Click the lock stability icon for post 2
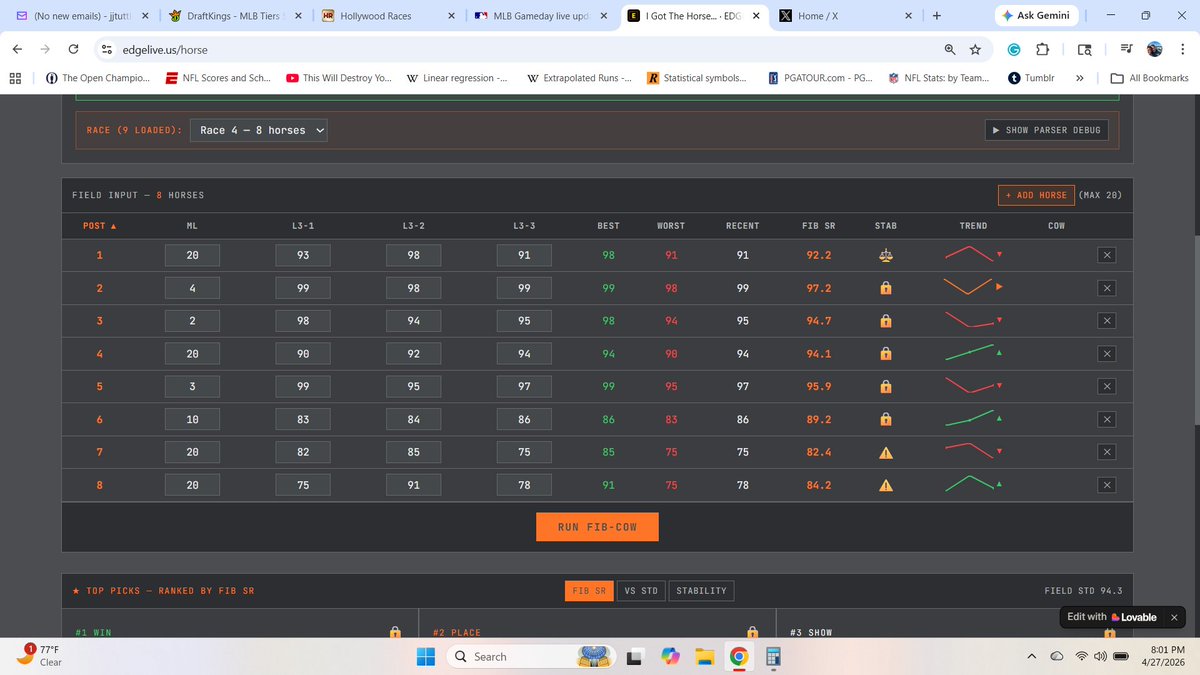 pos(885,288)
